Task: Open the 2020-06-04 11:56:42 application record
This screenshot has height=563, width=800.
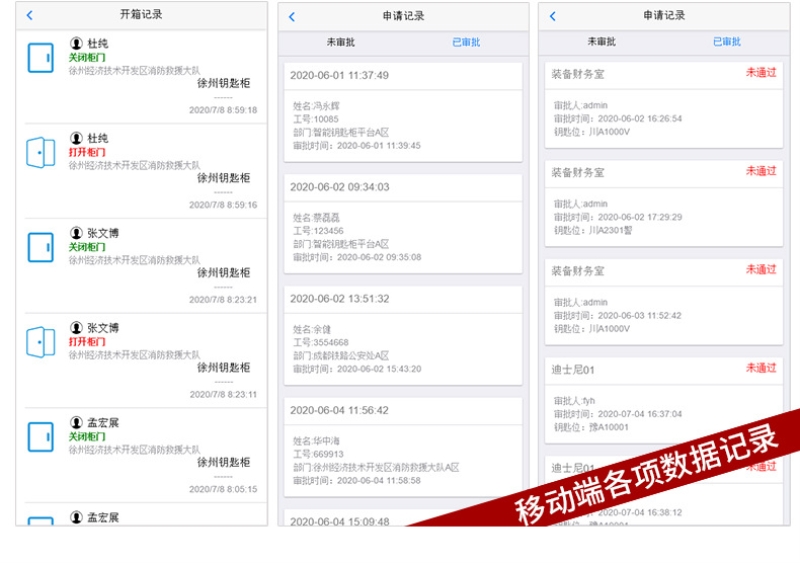Action: (x=402, y=444)
